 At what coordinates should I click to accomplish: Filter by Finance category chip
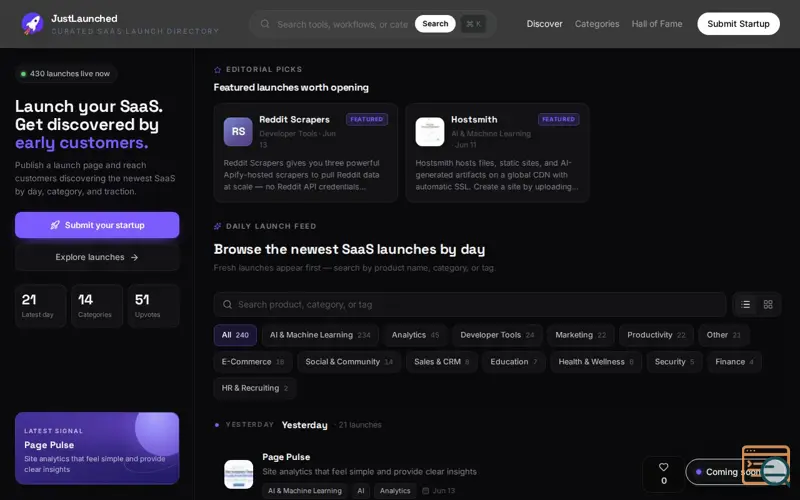tap(734, 362)
